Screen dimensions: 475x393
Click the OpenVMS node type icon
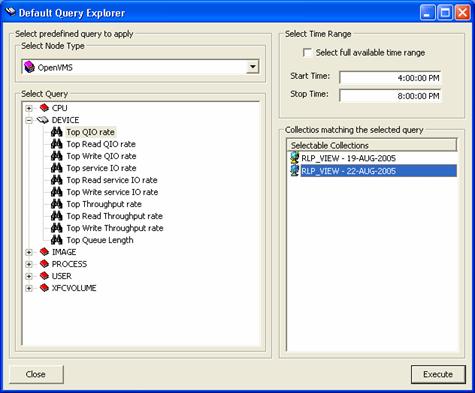(29, 67)
